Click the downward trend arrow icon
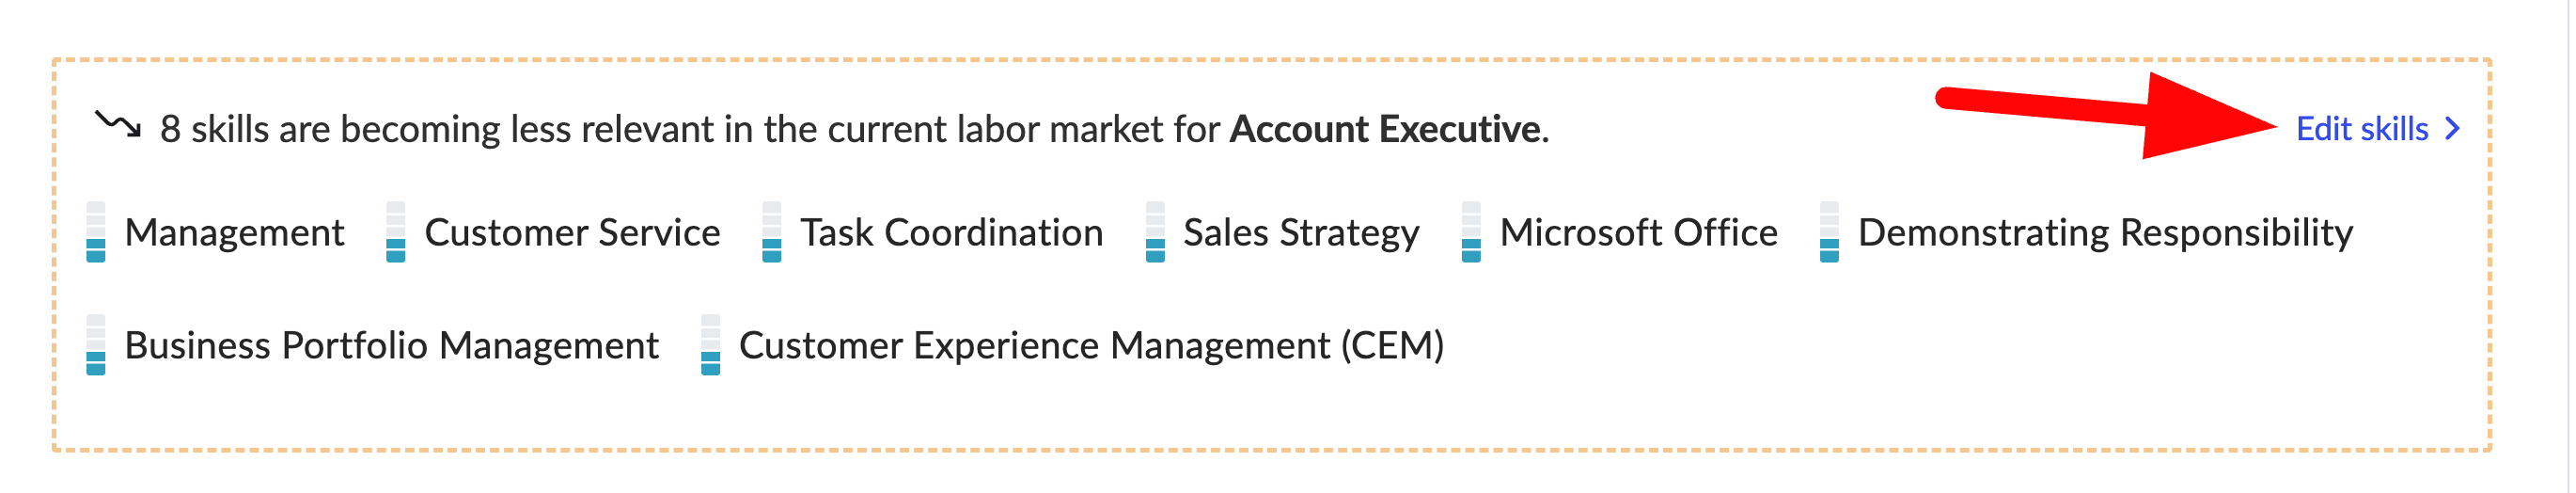The height and width of the screenshot is (493, 2576). coord(118,125)
